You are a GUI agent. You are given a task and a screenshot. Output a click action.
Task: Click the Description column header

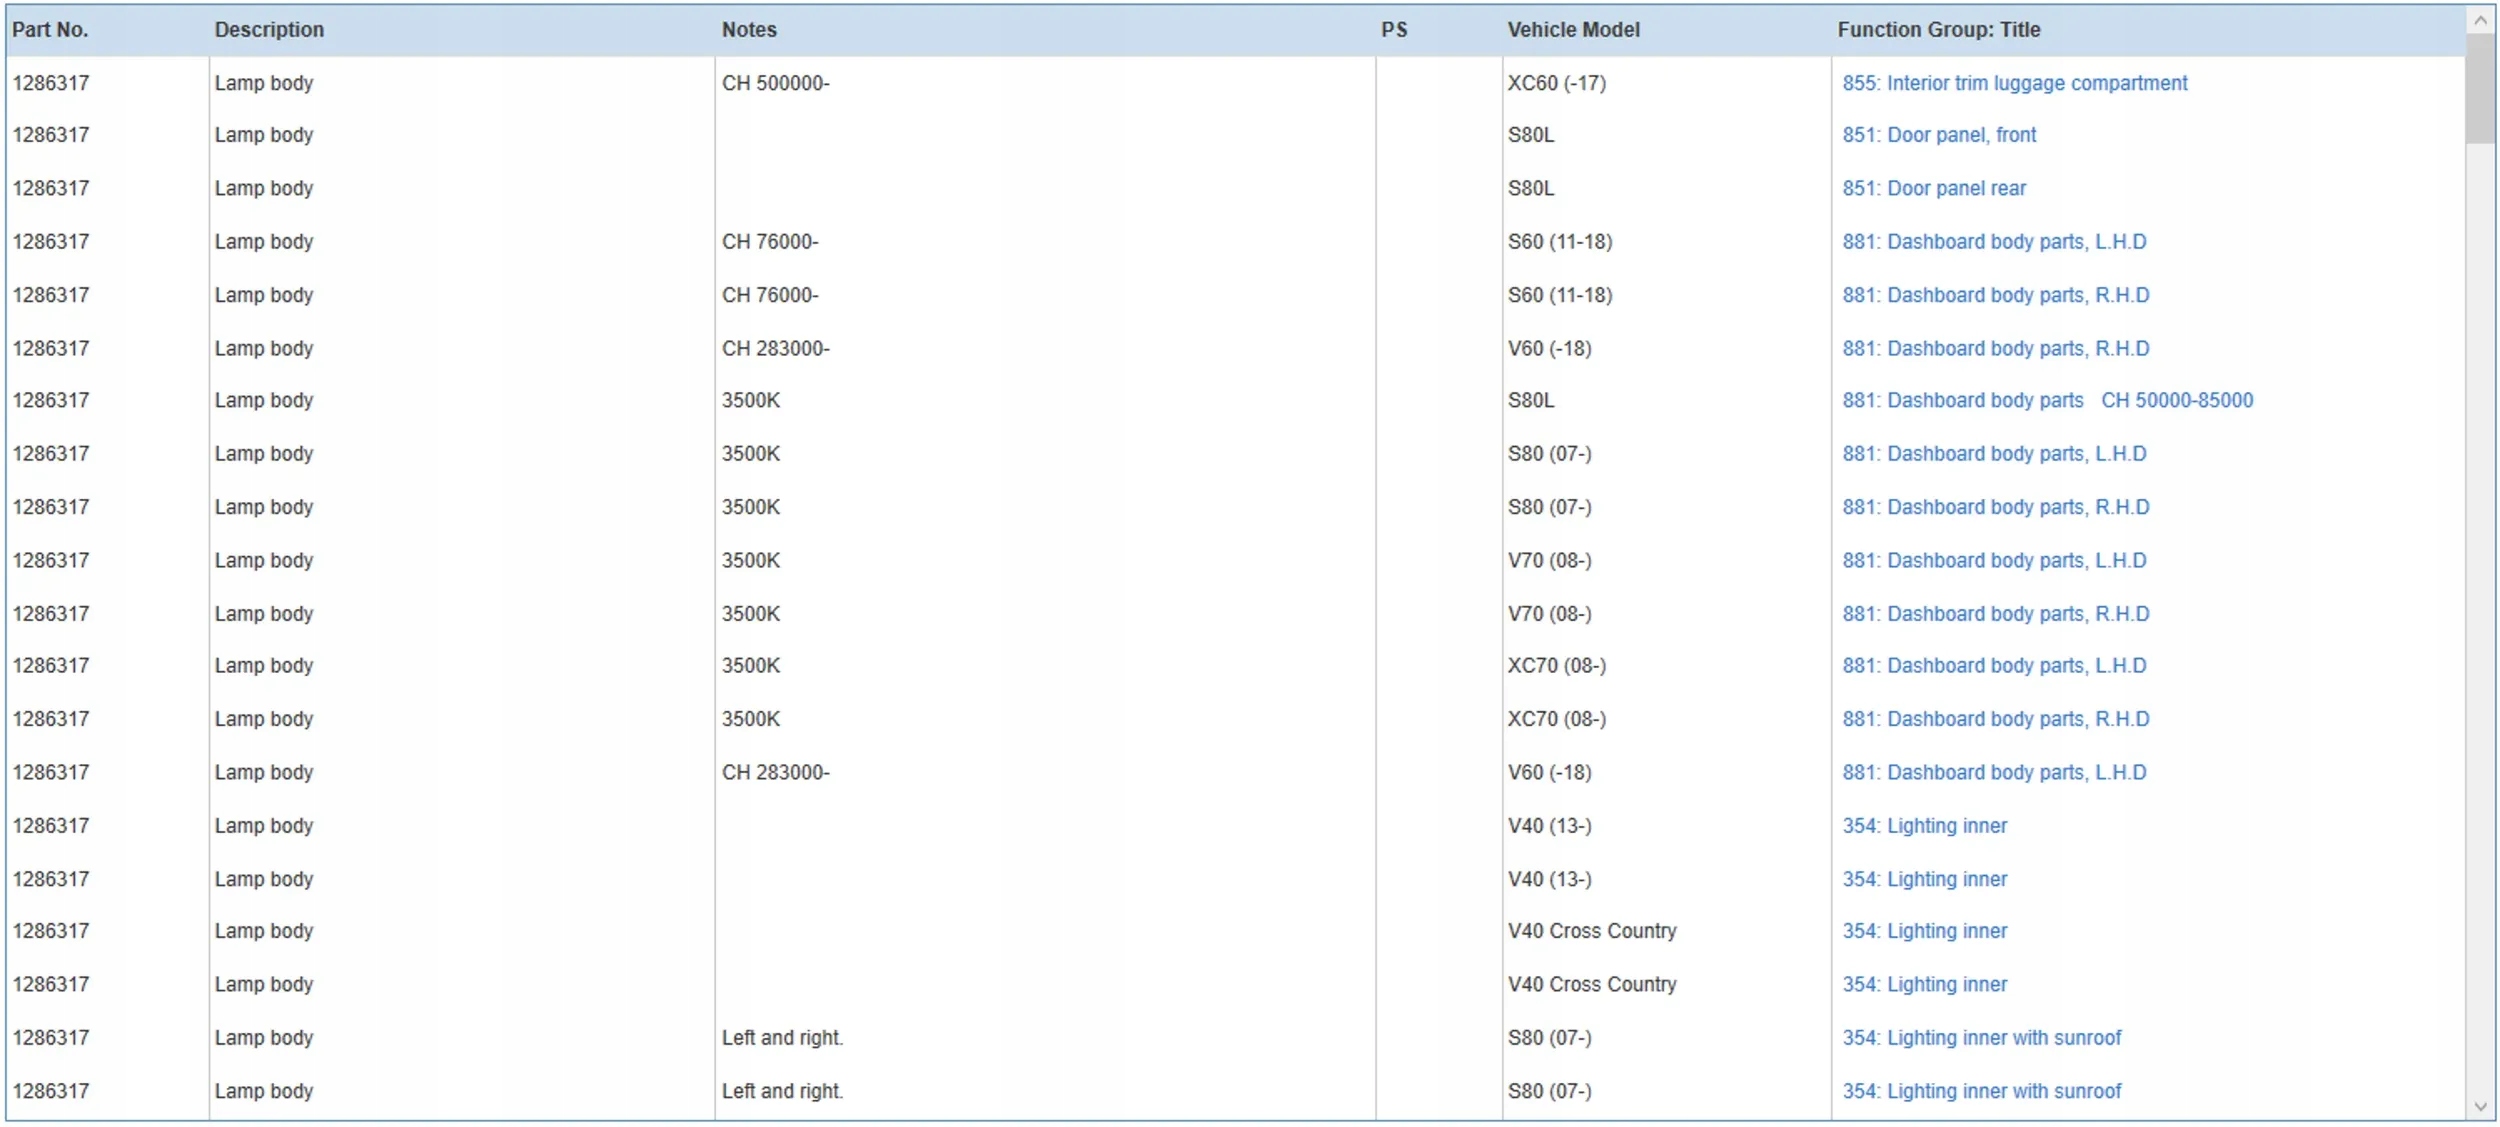pos(269,30)
